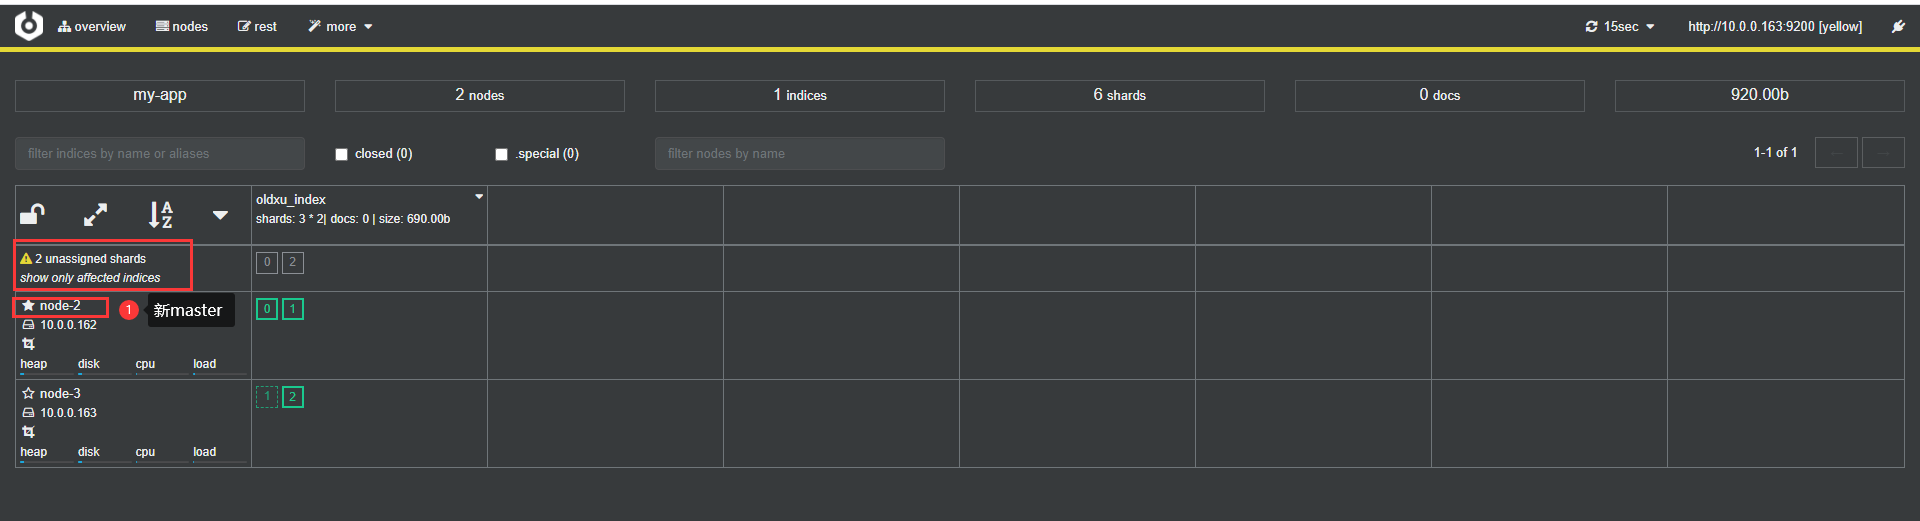Image resolution: width=1920 pixels, height=521 pixels.
Task: Focus the filter nodes by name field
Action: click(800, 153)
